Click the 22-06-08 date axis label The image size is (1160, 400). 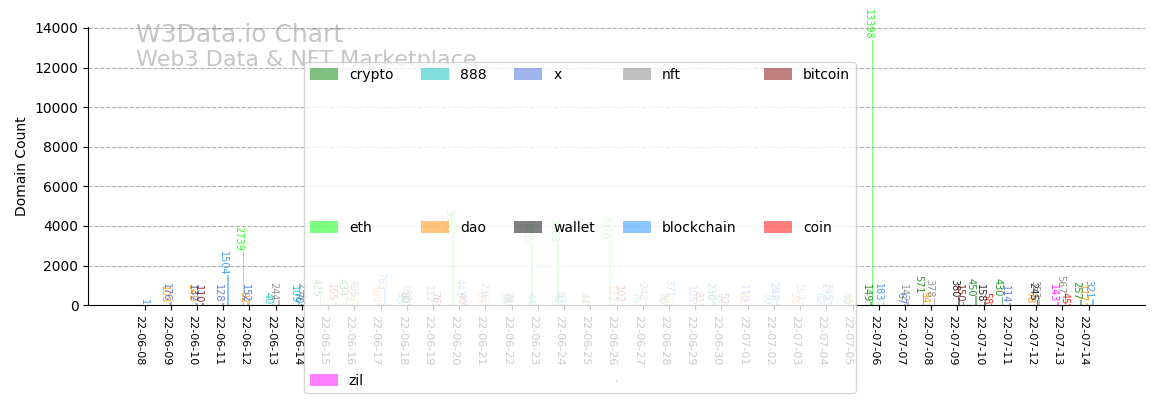tap(141, 340)
